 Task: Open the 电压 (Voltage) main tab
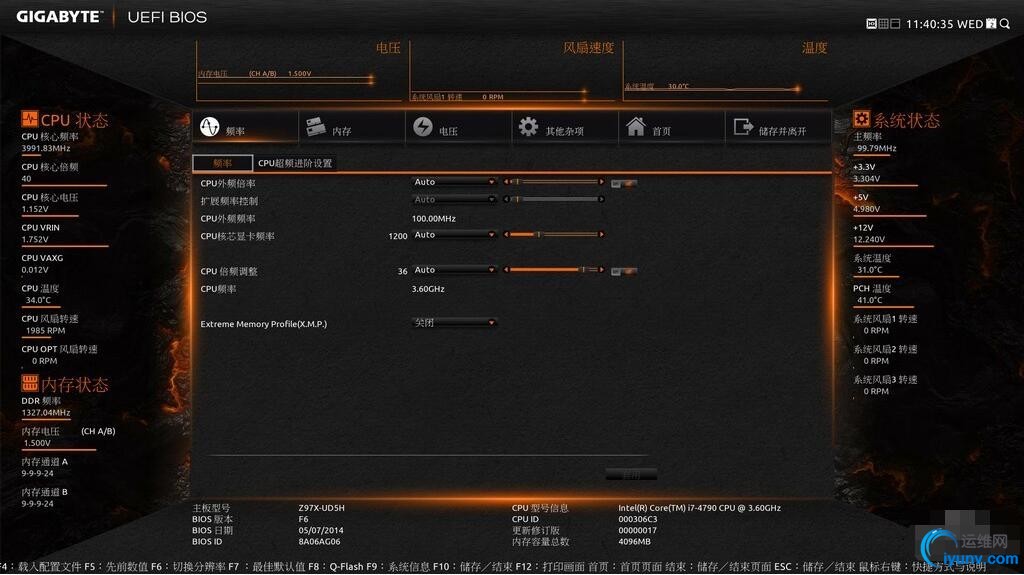click(458, 127)
